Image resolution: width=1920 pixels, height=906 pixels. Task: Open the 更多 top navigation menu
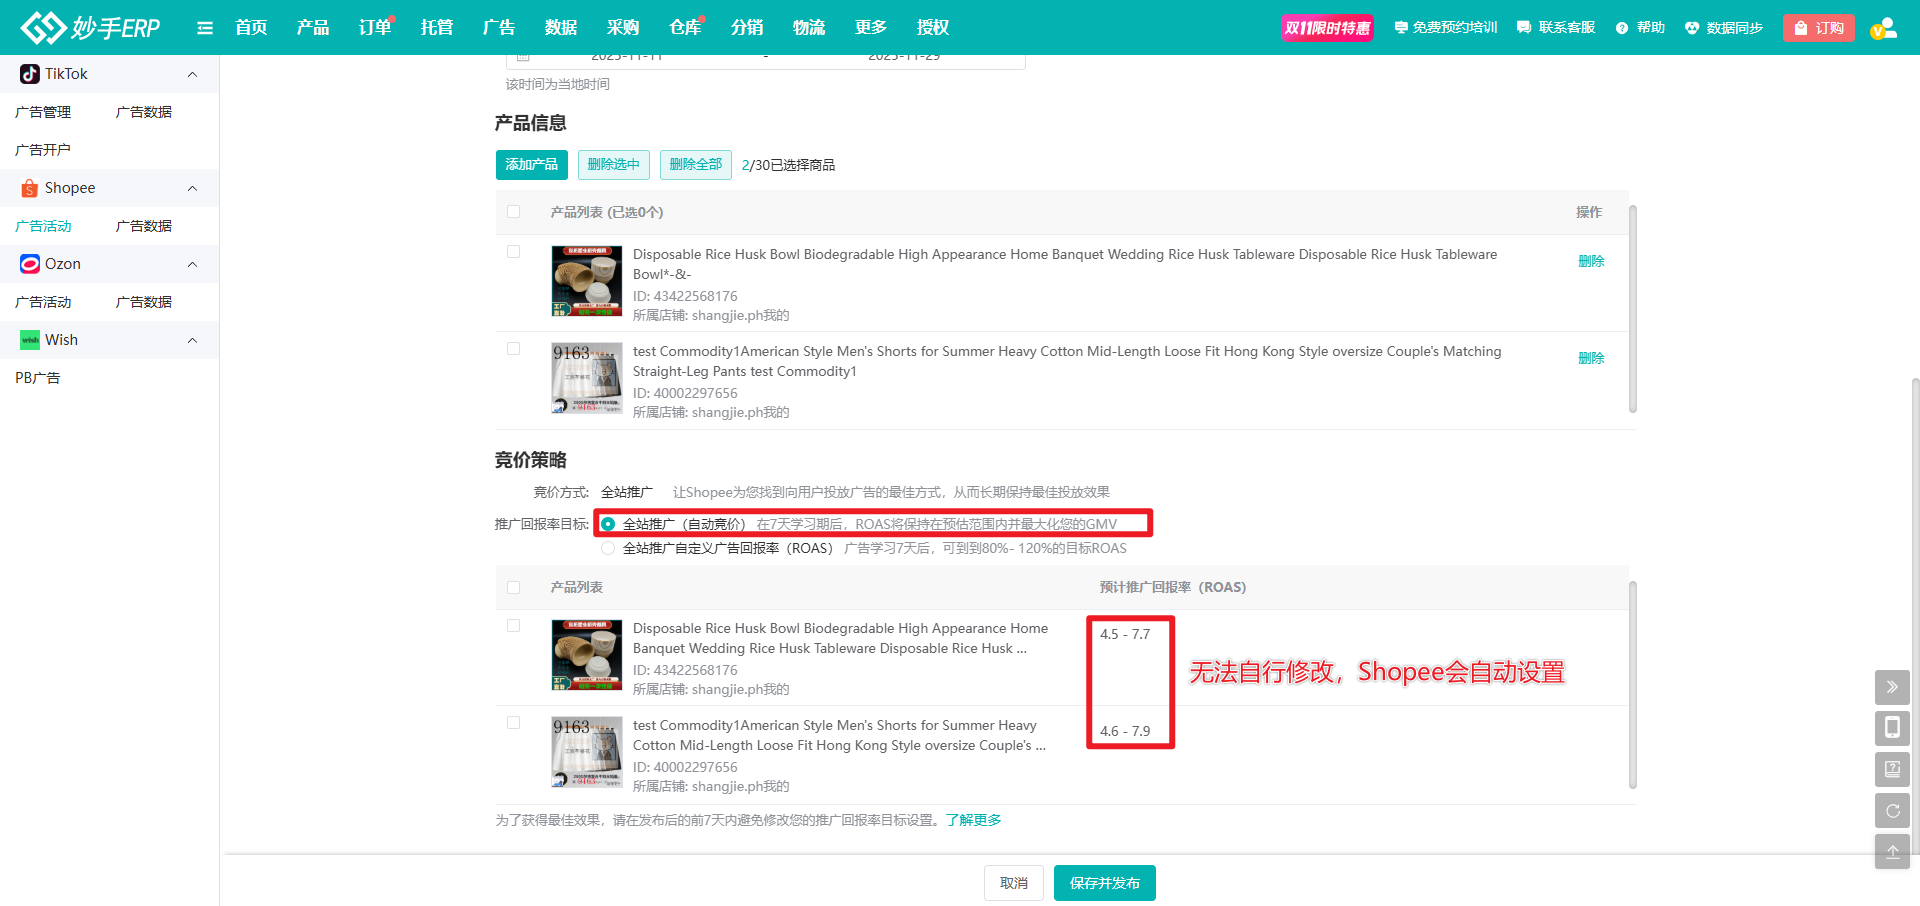click(x=871, y=28)
